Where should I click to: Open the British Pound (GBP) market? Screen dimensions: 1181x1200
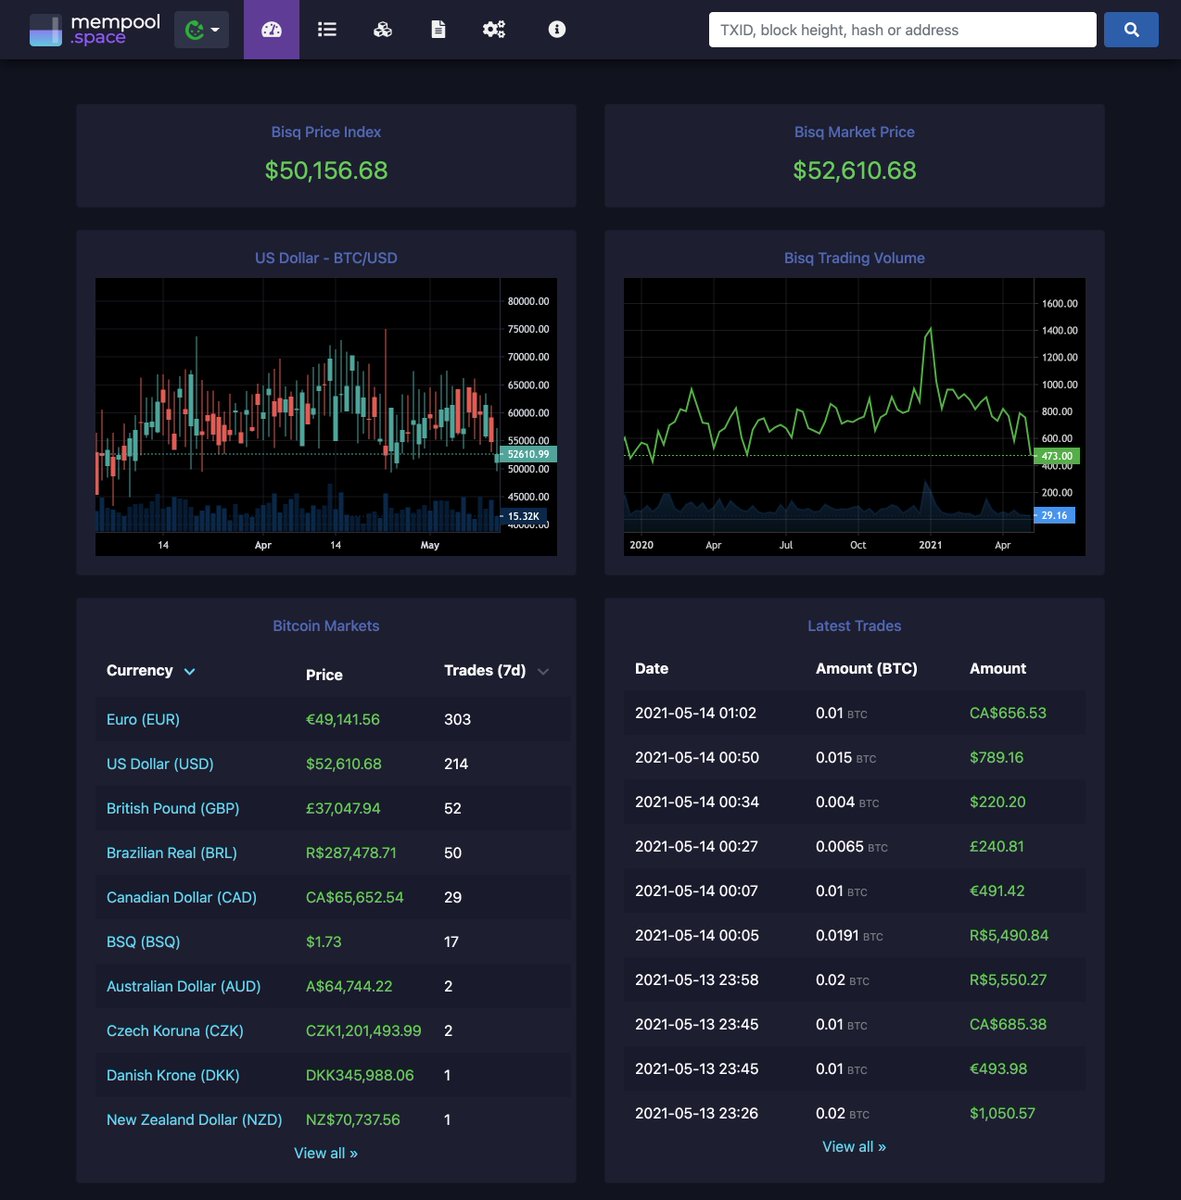[172, 808]
